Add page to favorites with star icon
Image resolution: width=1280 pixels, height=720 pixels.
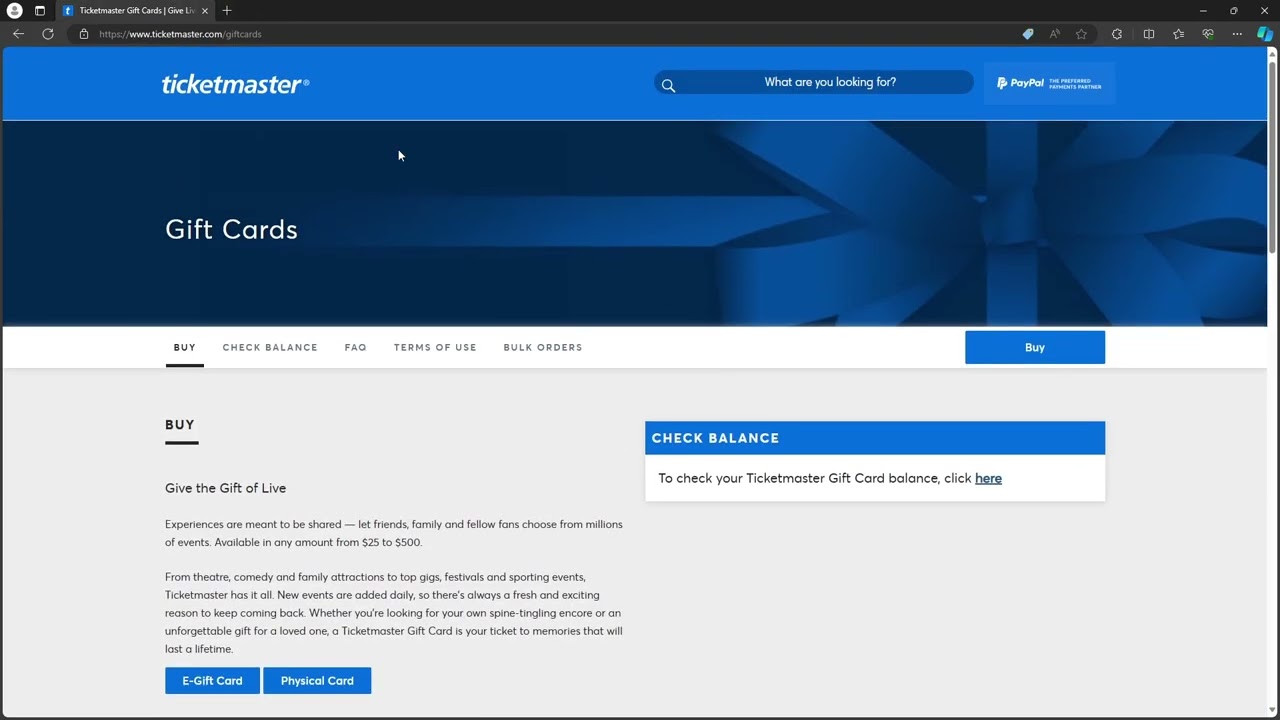point(1081,34)
